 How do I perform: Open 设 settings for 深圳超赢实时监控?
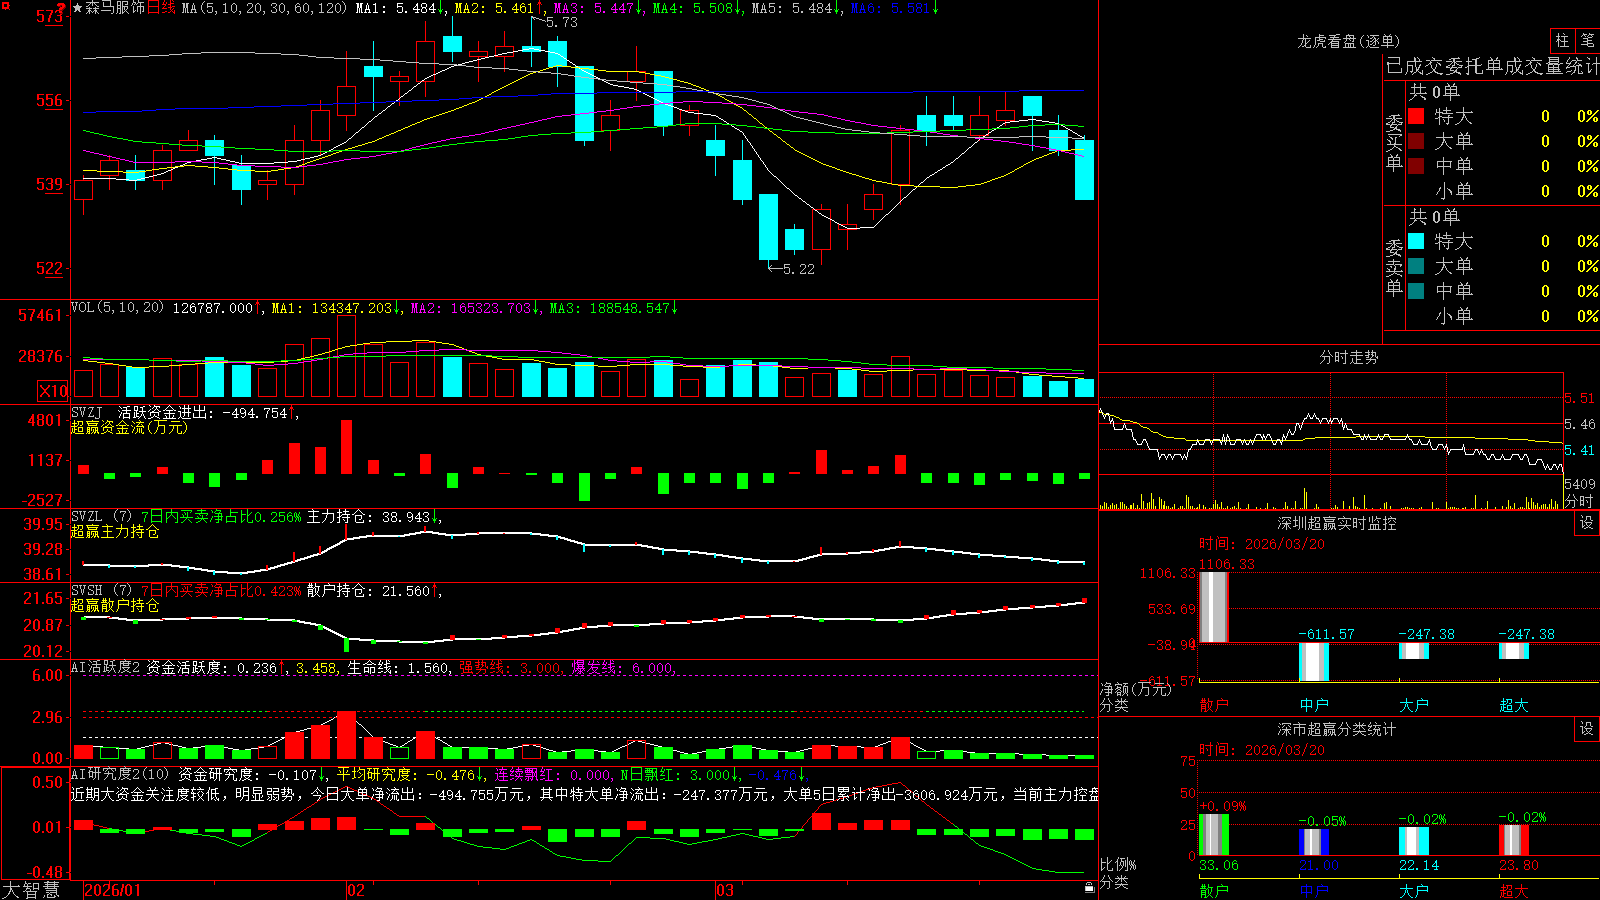click(x=1587, y=523)
